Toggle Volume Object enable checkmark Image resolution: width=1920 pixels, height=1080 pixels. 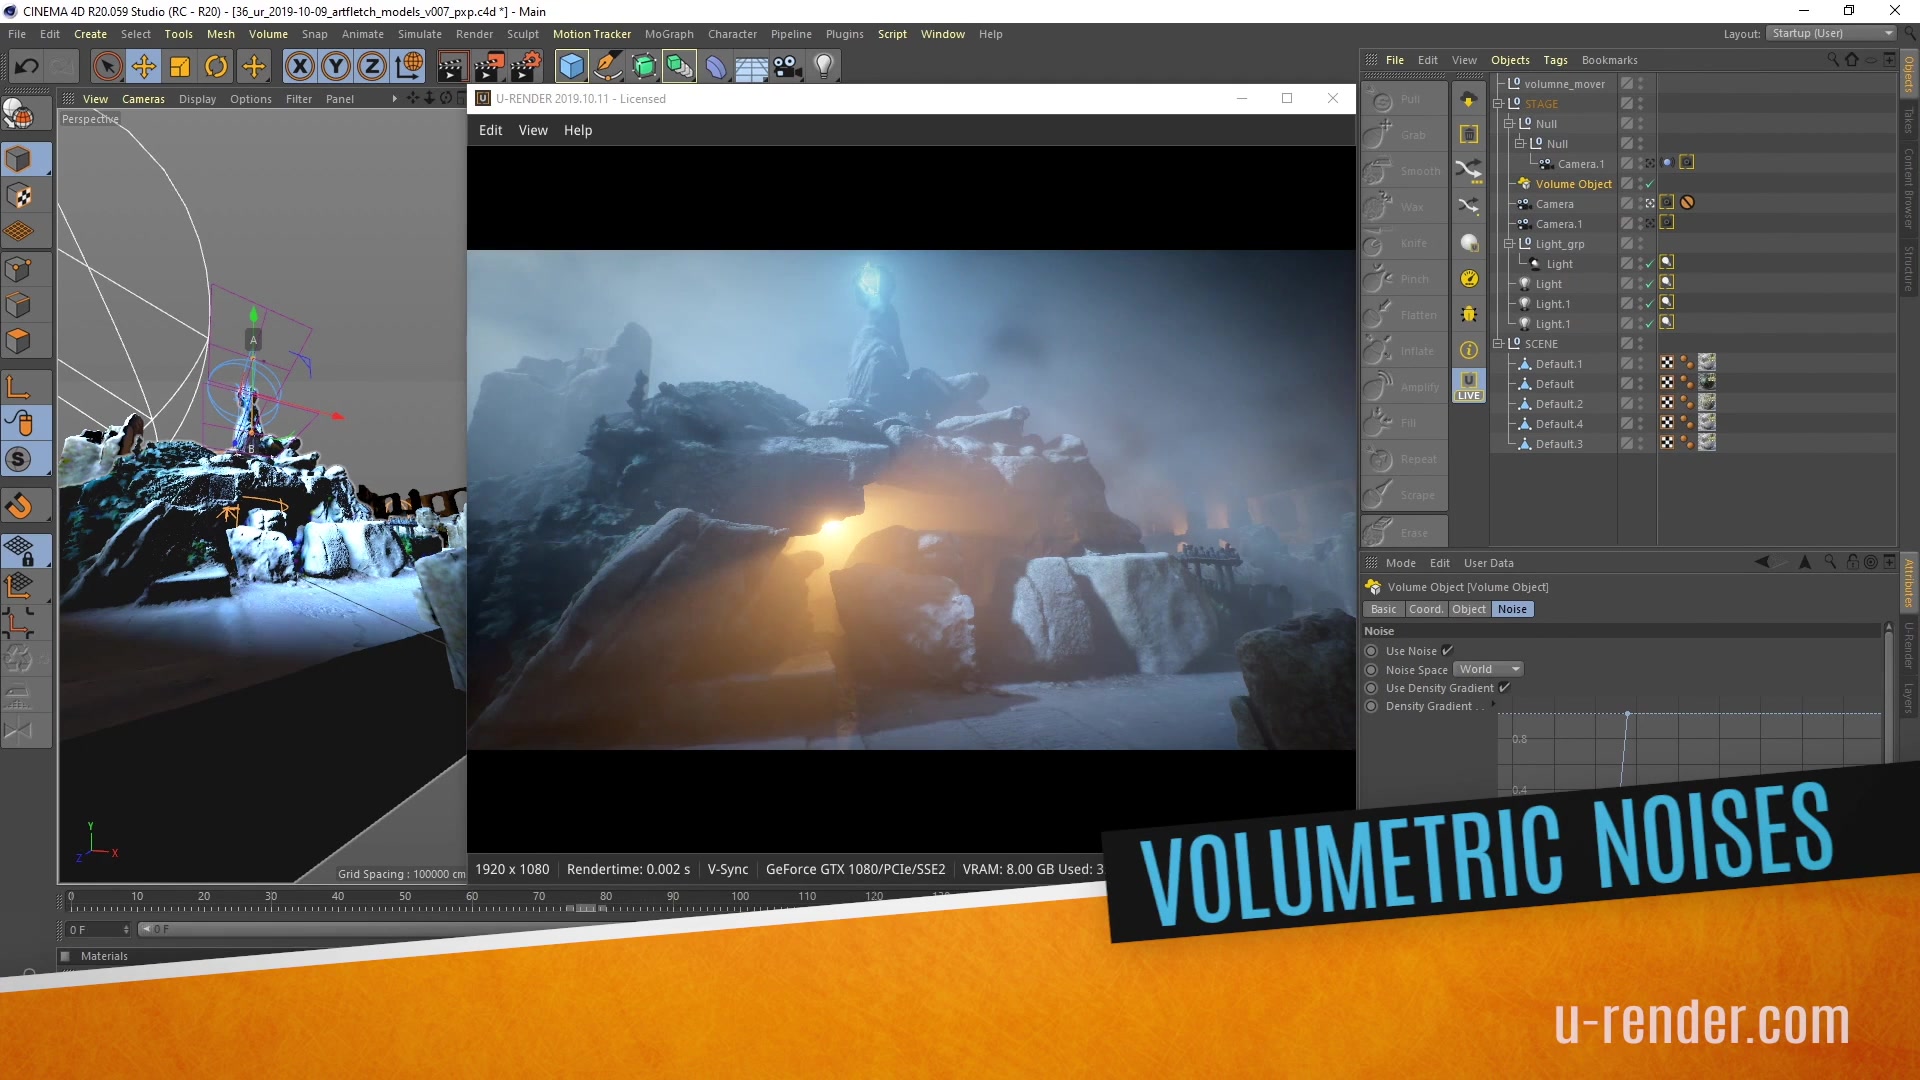(1649, 184)
